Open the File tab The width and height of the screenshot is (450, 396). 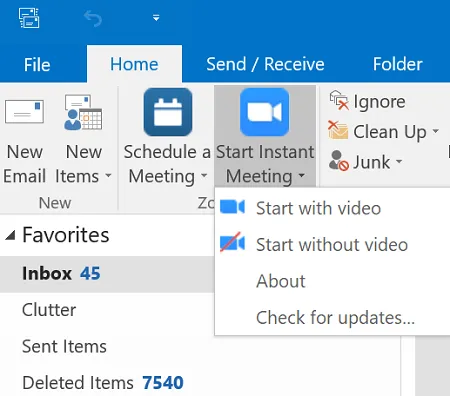coord(37,64)
